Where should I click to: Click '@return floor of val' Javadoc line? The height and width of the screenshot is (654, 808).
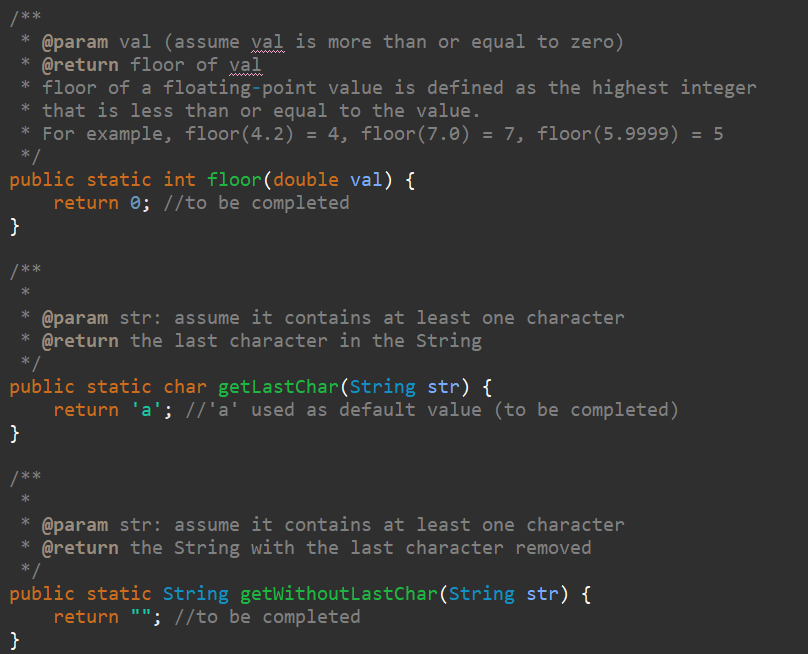tap(152, 65)
